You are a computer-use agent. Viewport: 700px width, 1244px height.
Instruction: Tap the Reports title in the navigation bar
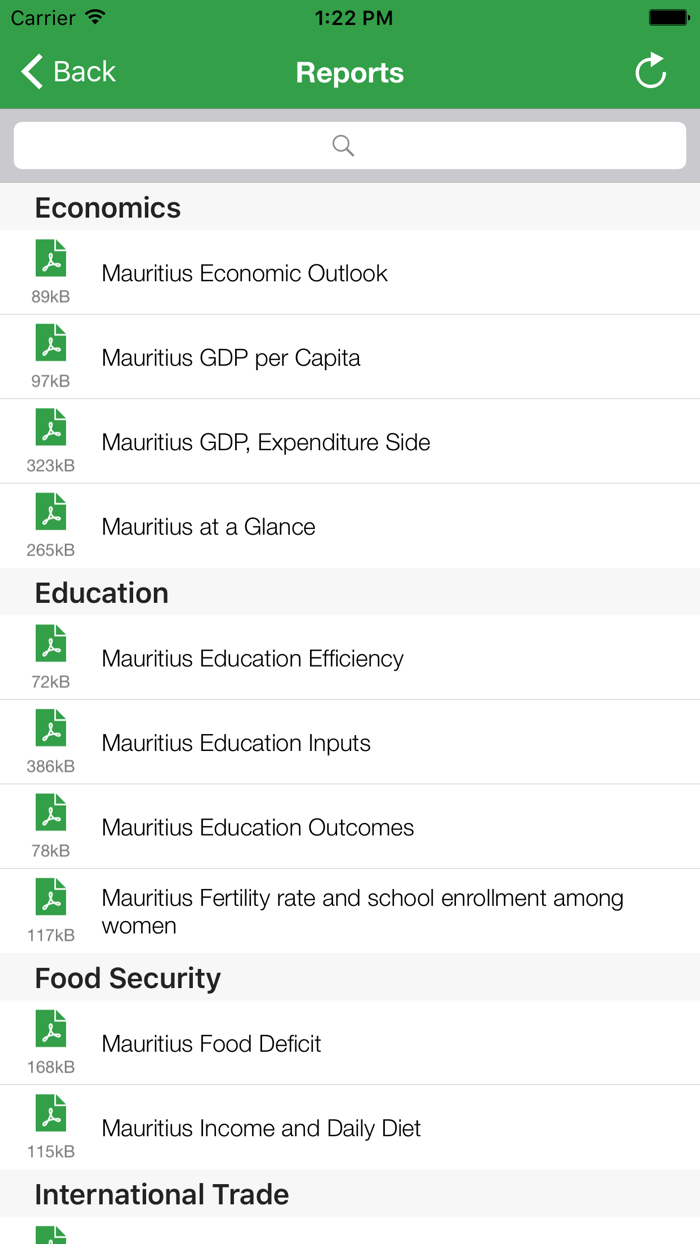[349, 72]
